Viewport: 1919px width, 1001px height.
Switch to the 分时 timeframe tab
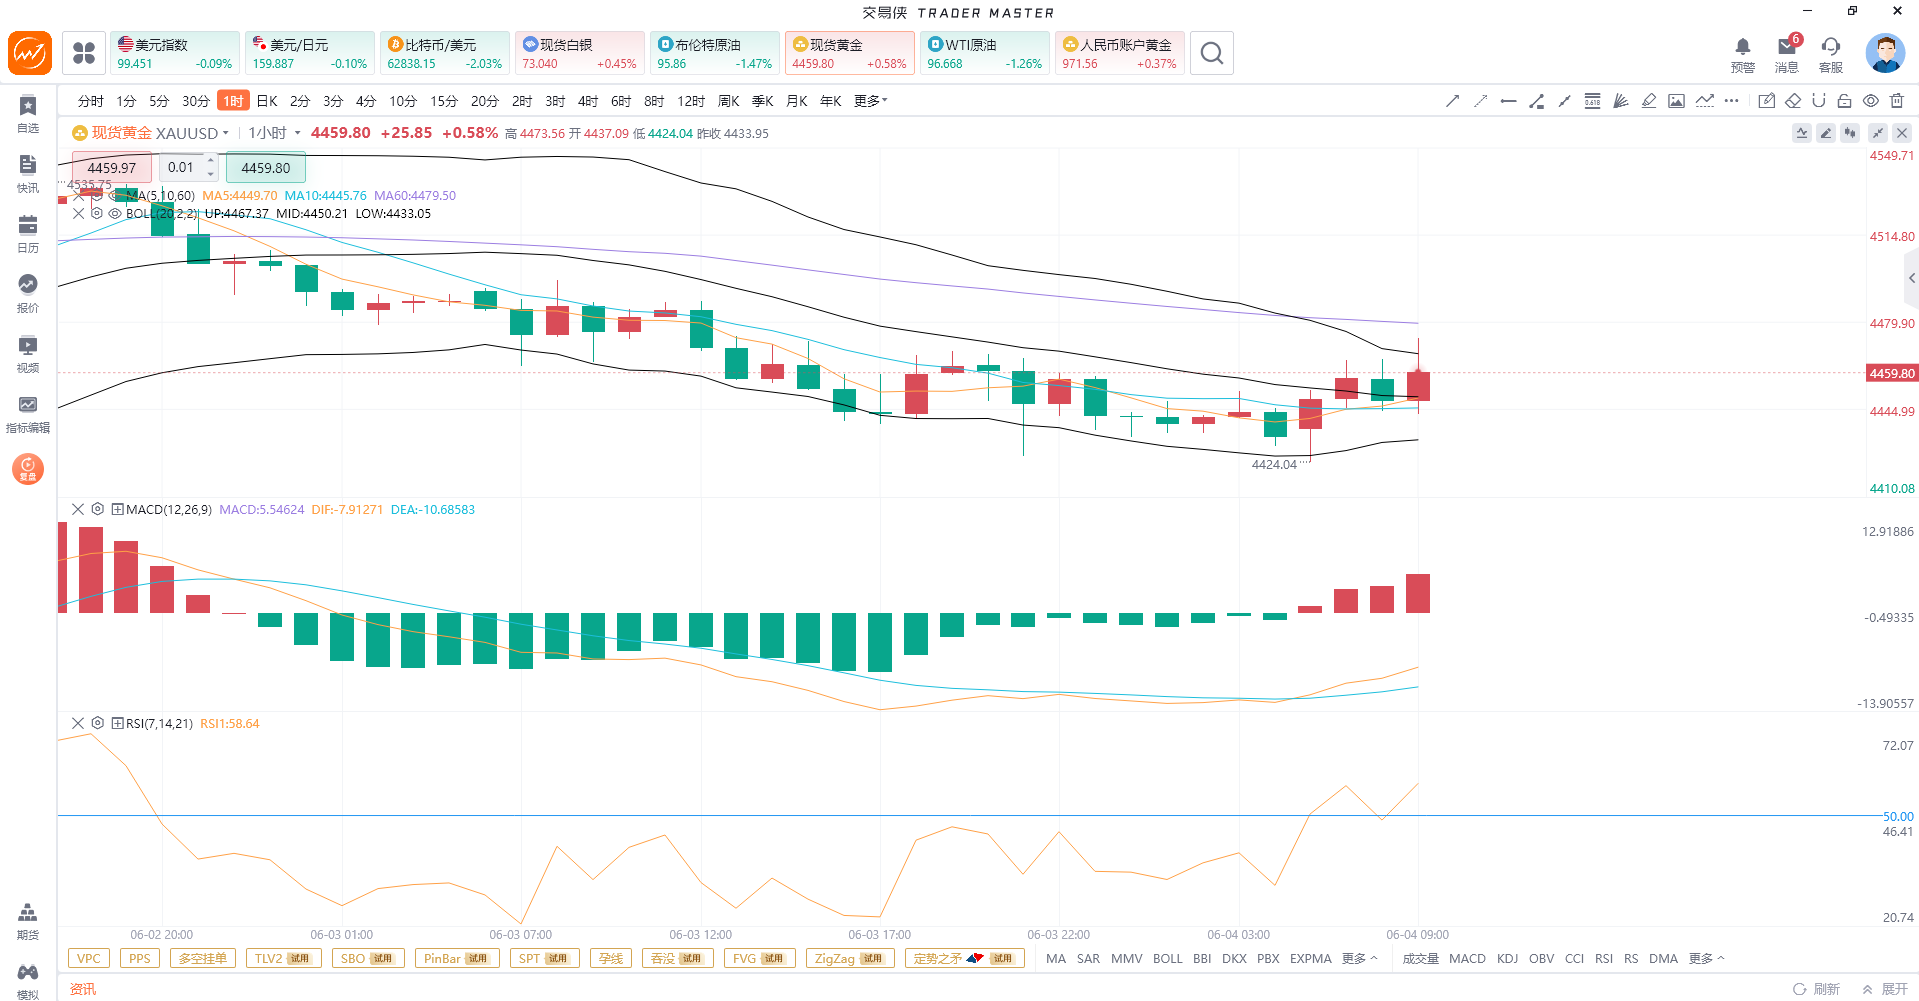pyautogui.click(x=90, y=101)
